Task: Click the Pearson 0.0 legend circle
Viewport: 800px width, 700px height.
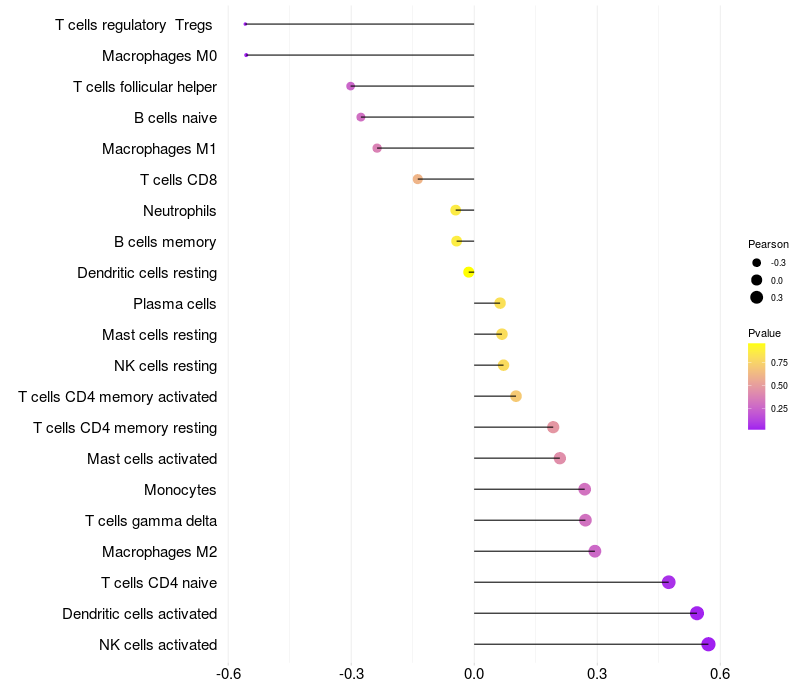Action: (x=757, y=280)
